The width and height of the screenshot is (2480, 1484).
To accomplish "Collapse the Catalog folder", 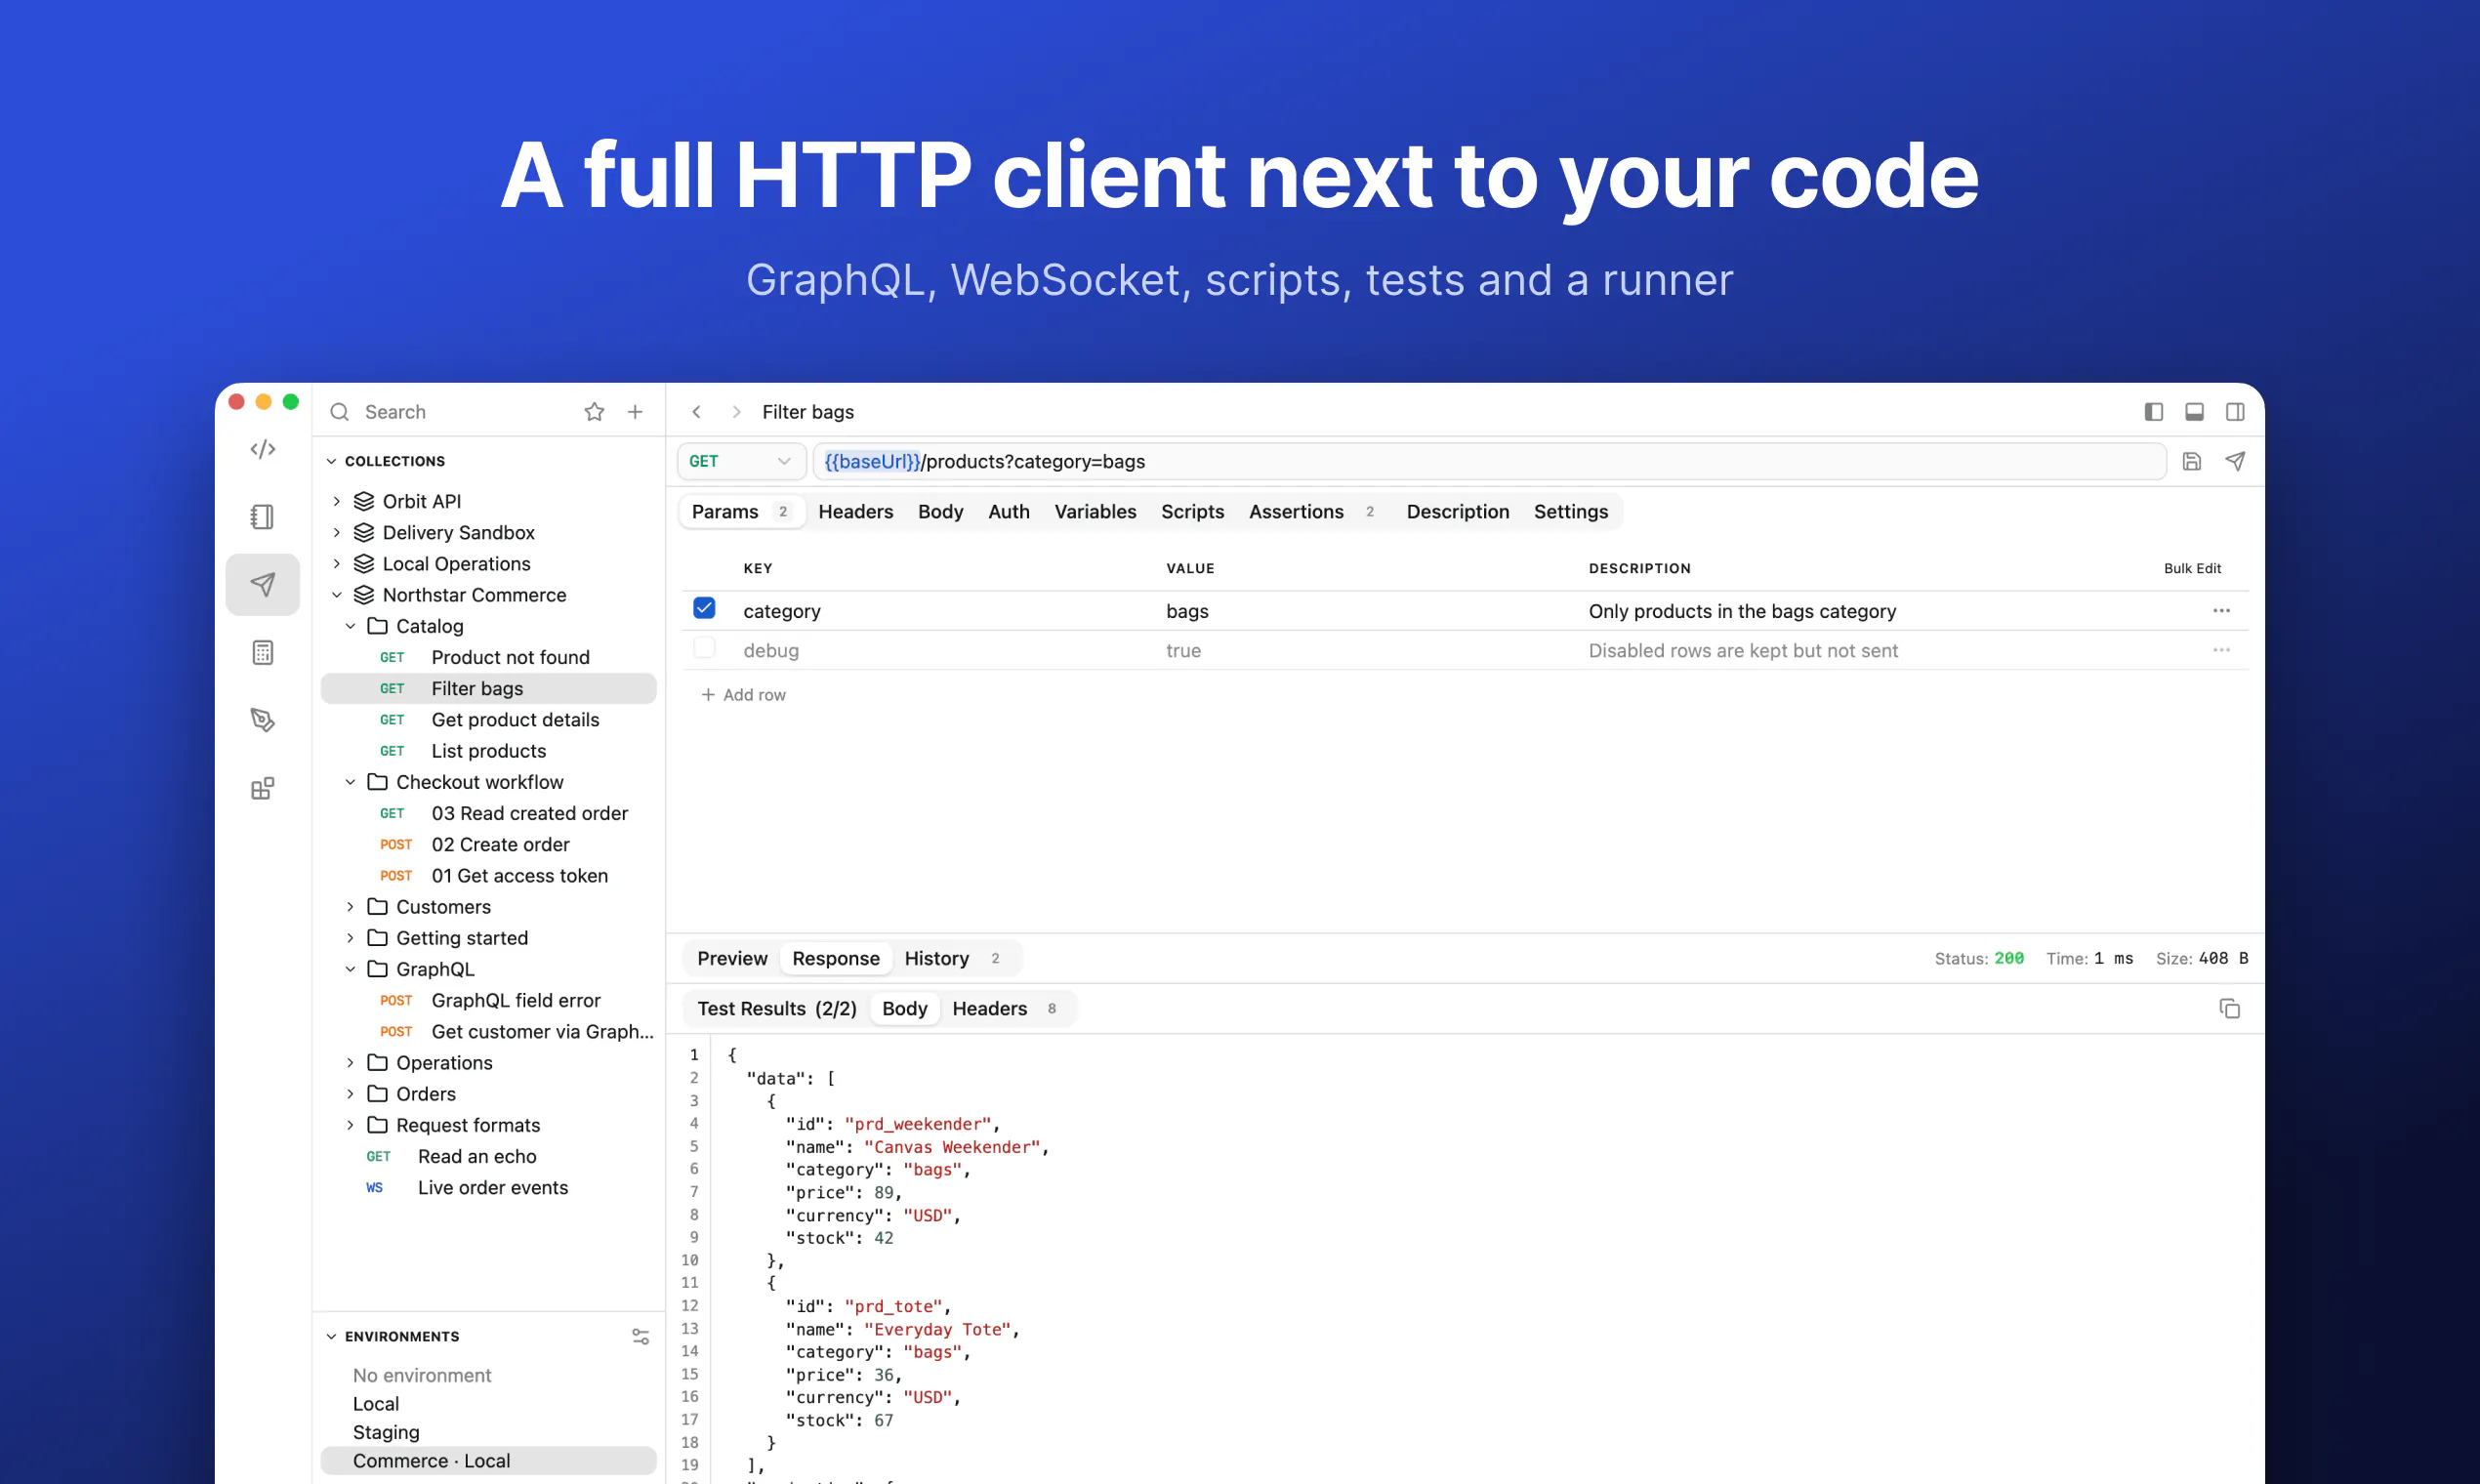I will (350, 626).
